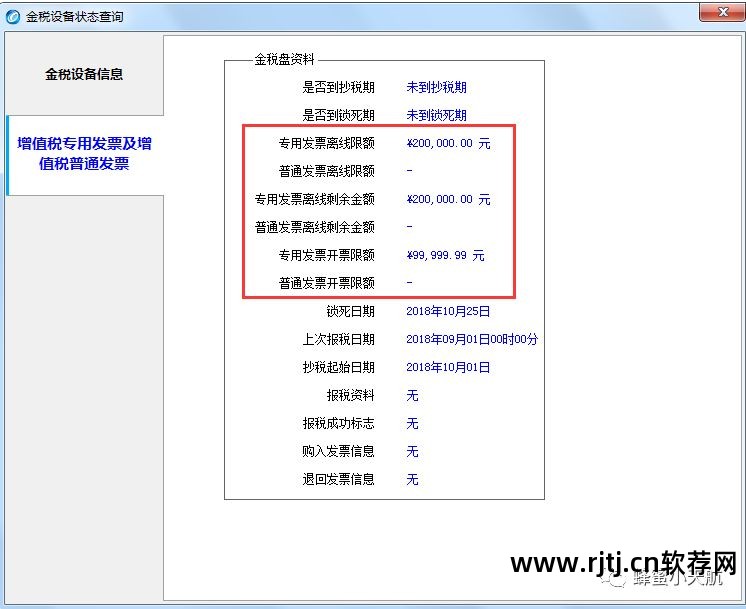Click the 2018年10月01日 value
Image resolution: width=746 pixels, height=609 pixels.
[448, 367]
